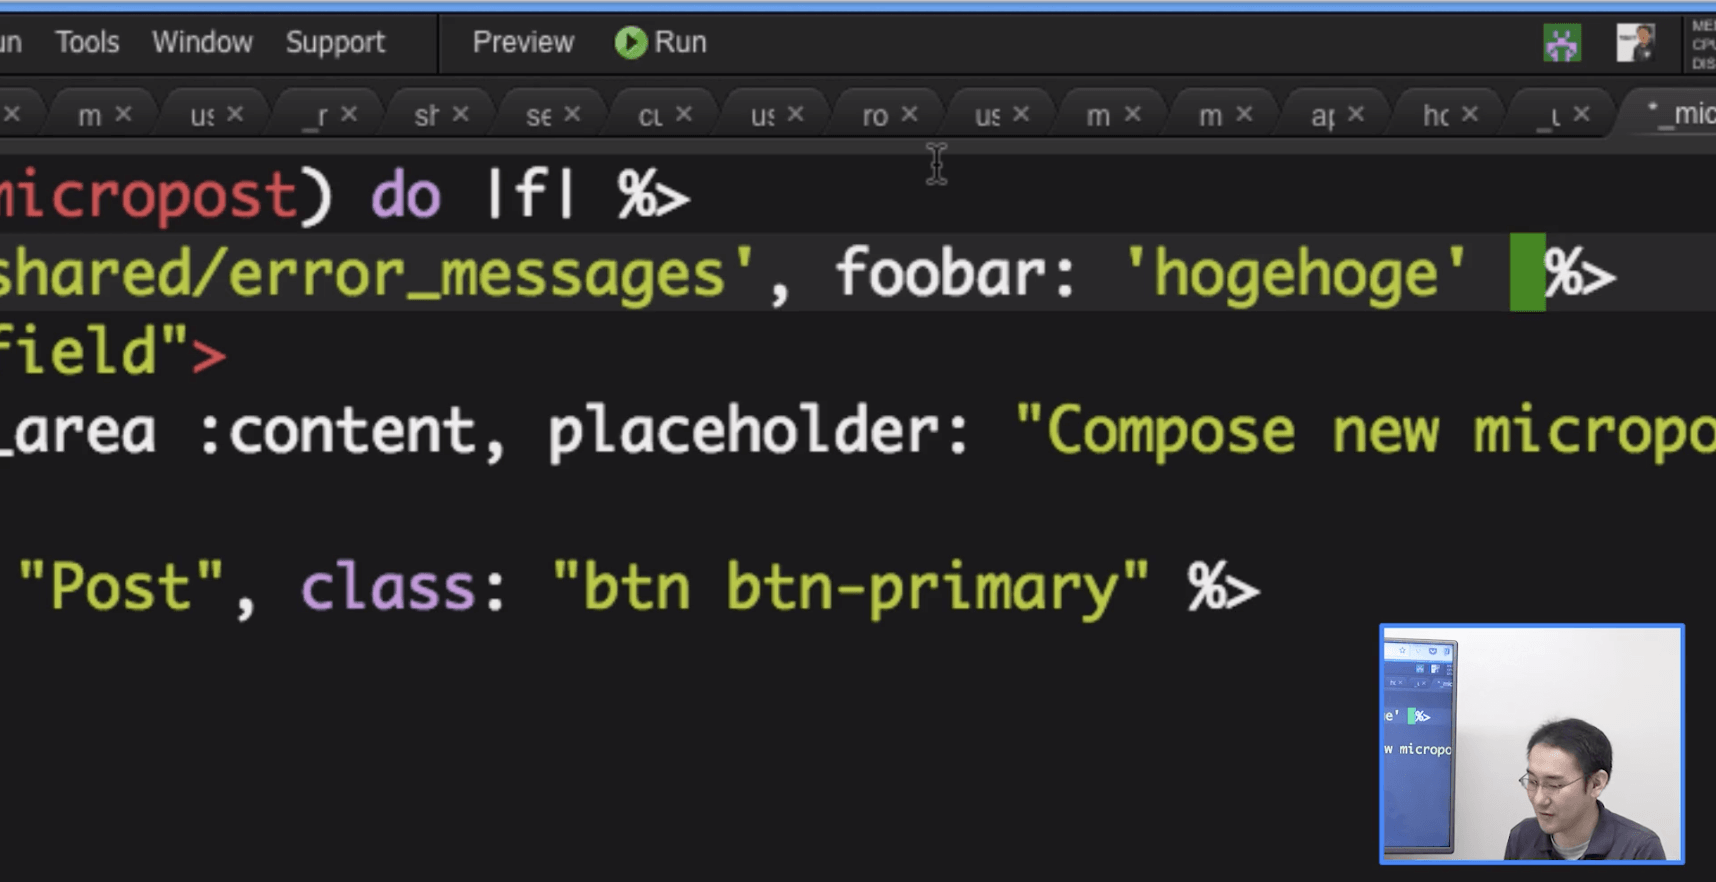
Task: Close the "_u" editor tab
Action: pos(1582,115)
